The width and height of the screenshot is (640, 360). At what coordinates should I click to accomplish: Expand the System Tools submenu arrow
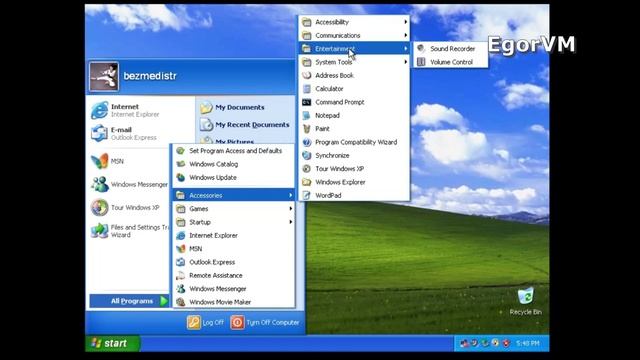tap(405, 62)
